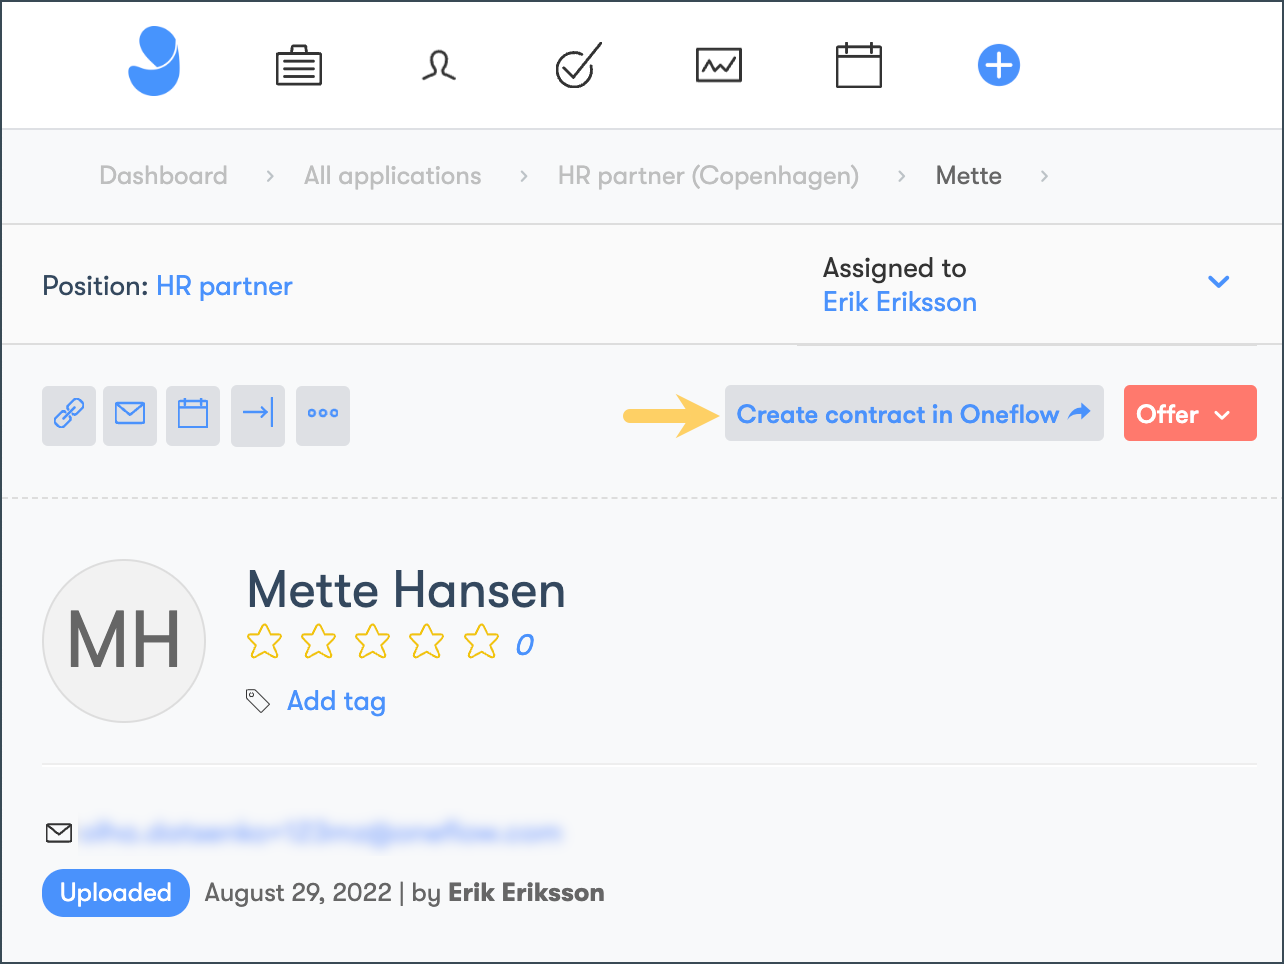Click the Uploaded status badge
The height and width of the screenshot is (964, 1284).
(x=116, y=892)
